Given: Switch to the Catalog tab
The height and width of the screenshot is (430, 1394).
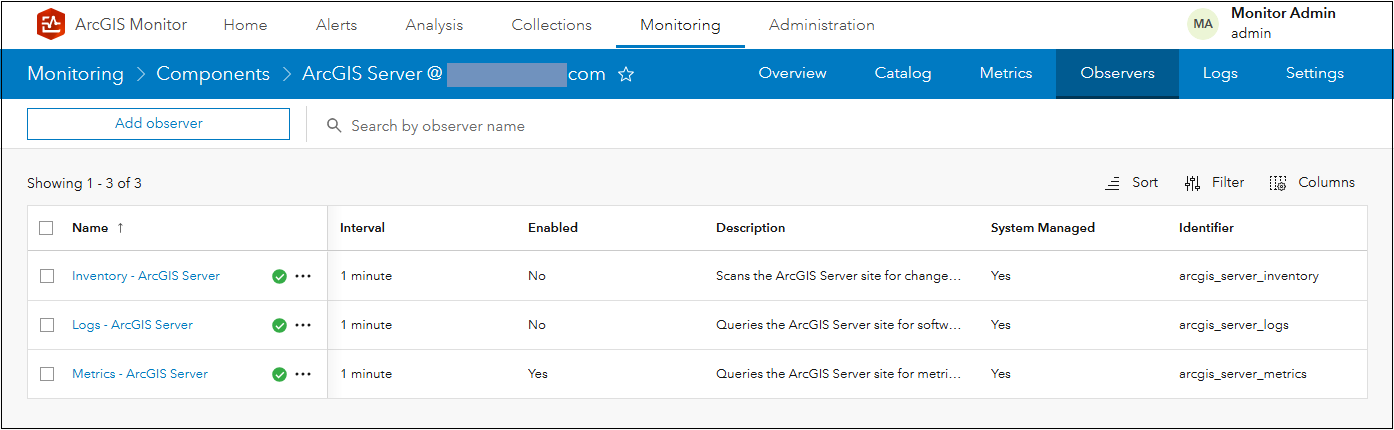Looking at the screenshot, I should tap(902, 73).
